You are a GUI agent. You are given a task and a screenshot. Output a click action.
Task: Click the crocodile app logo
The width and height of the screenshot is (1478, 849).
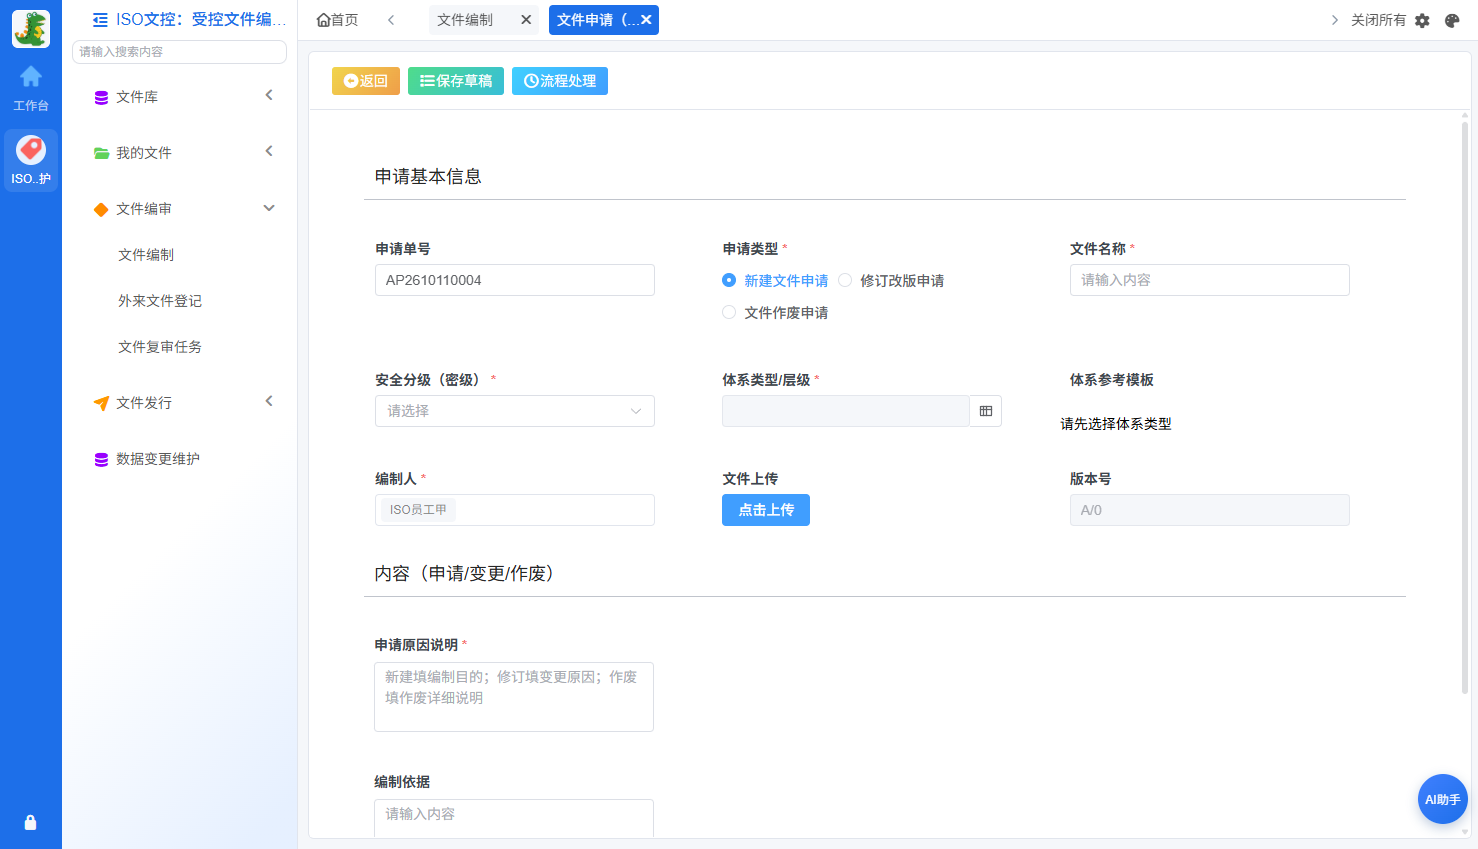31,29
